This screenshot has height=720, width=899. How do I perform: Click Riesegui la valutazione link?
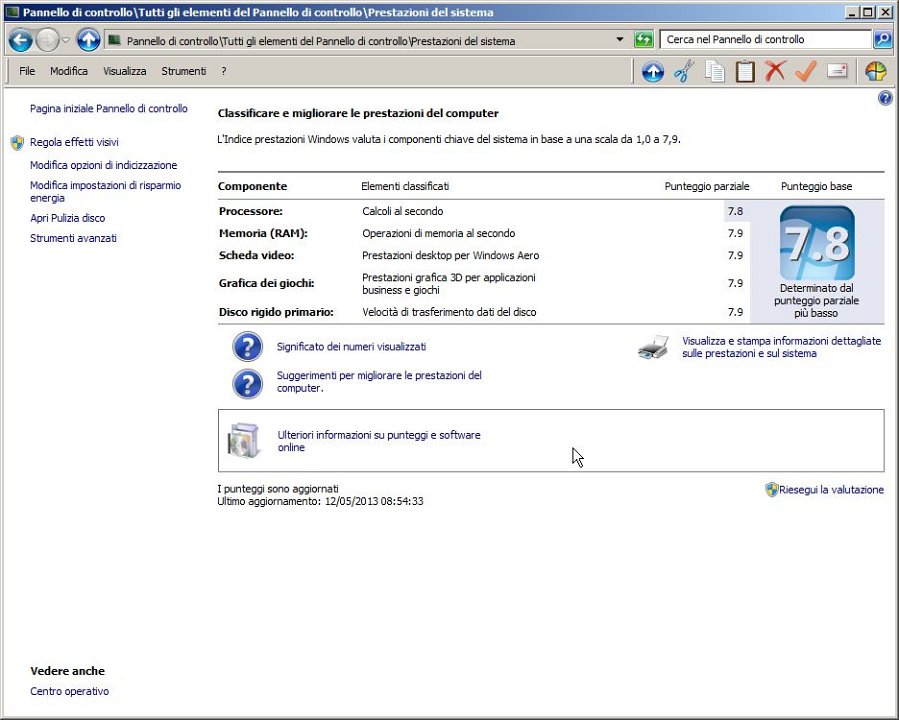click(831, 490)
